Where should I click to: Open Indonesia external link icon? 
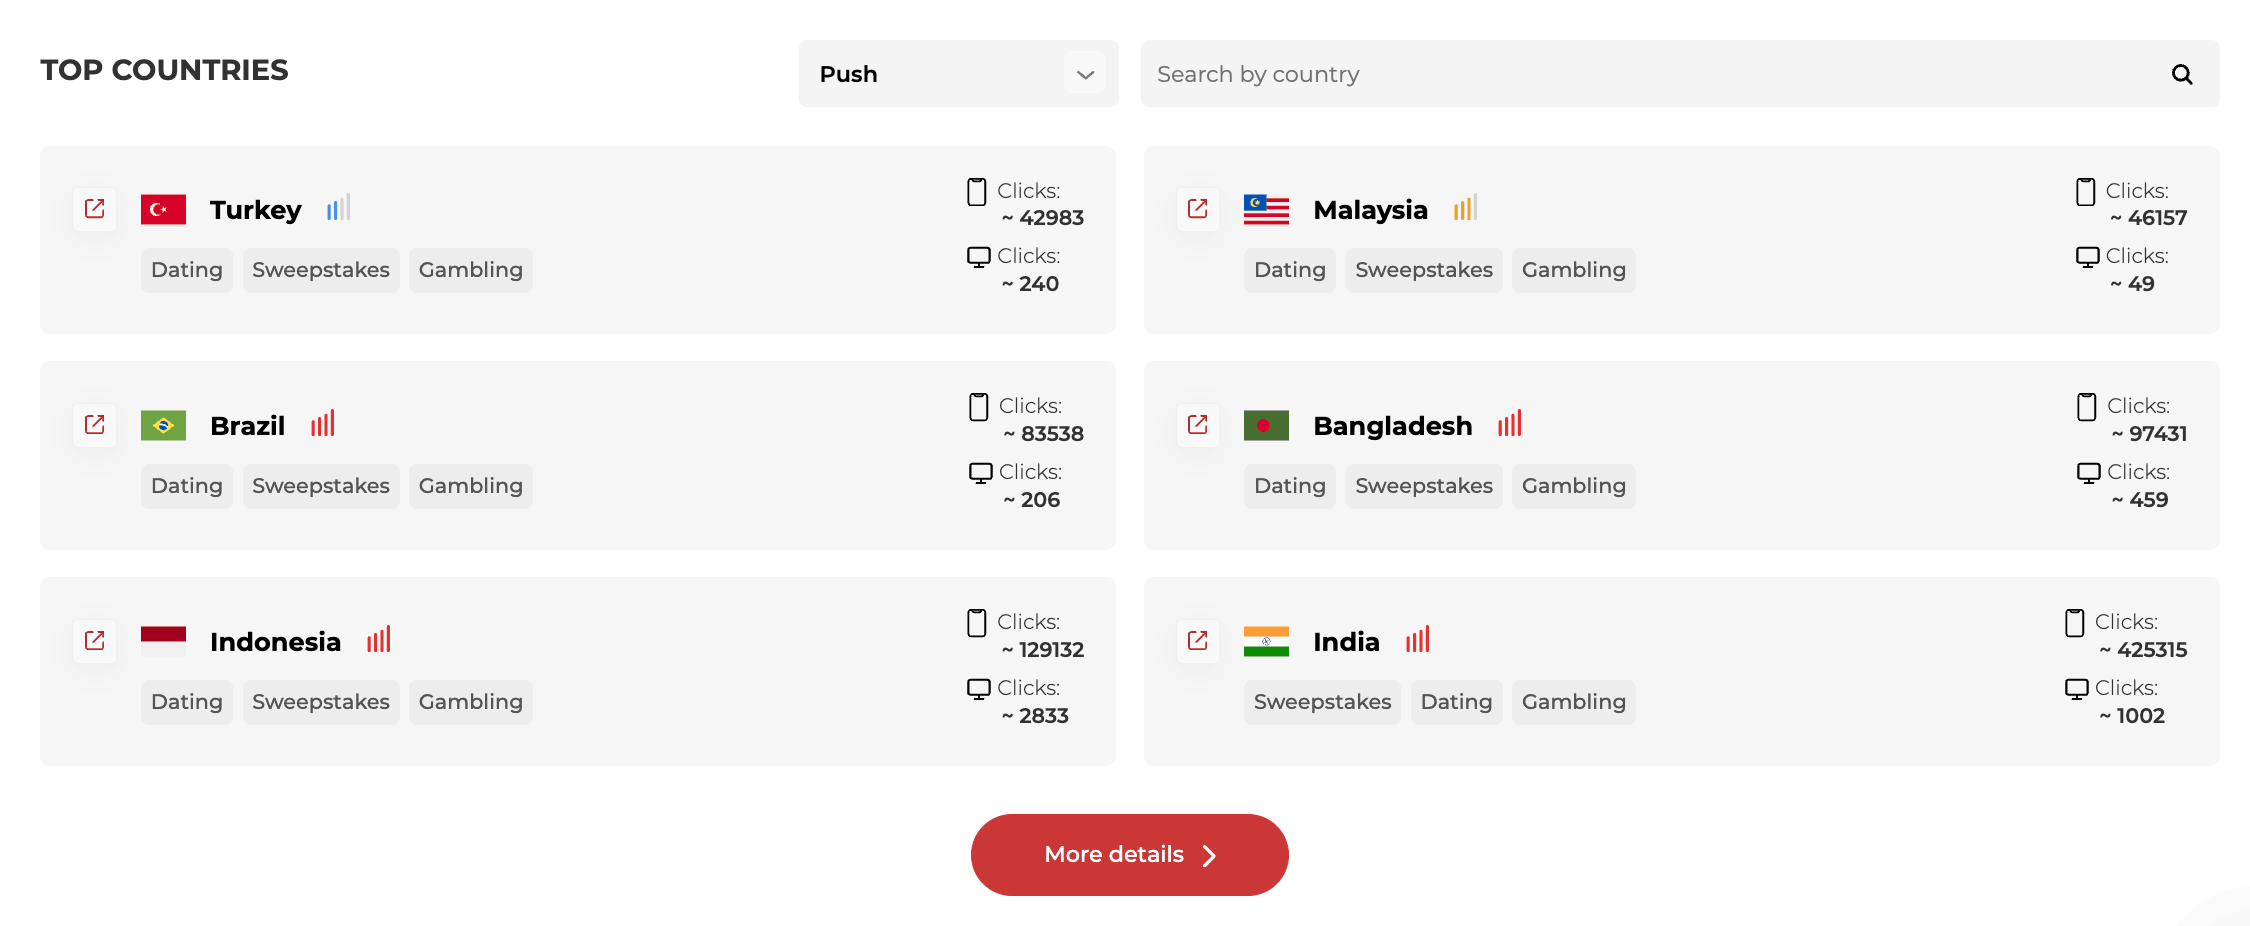[95, 641]
